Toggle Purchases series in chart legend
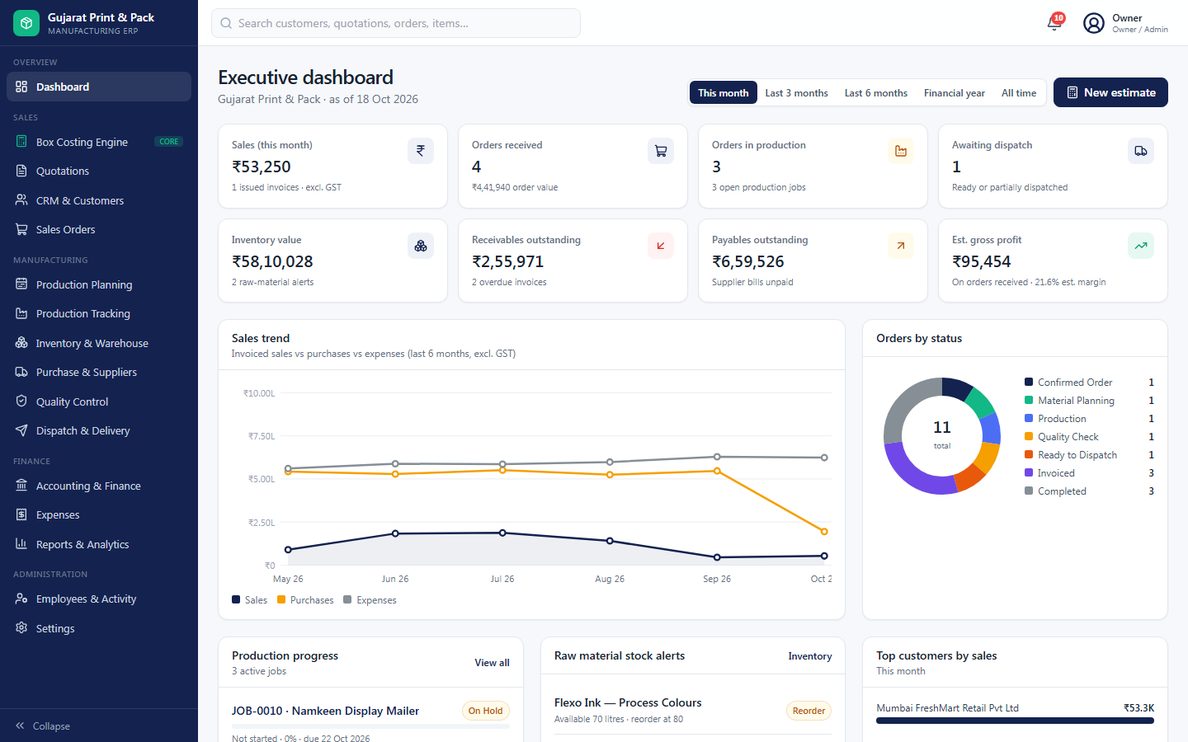This screenshot has width=1188, height=742. [305, 600]
